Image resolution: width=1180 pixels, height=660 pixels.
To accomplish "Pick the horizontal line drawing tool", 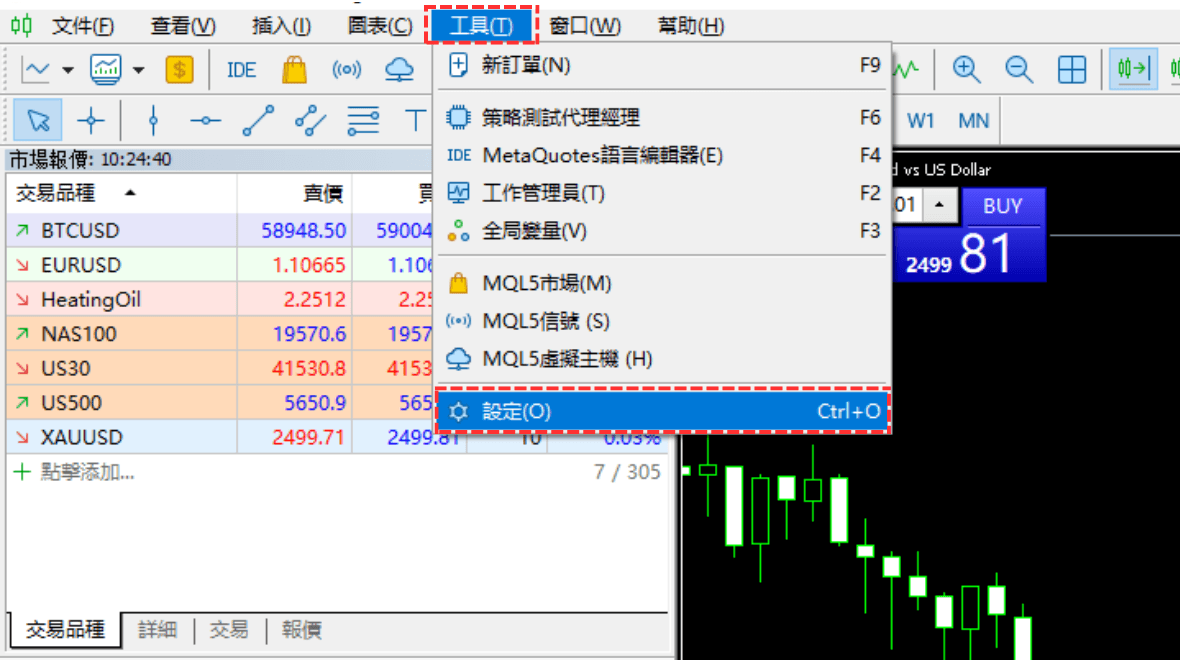I will tap(206, 121).
